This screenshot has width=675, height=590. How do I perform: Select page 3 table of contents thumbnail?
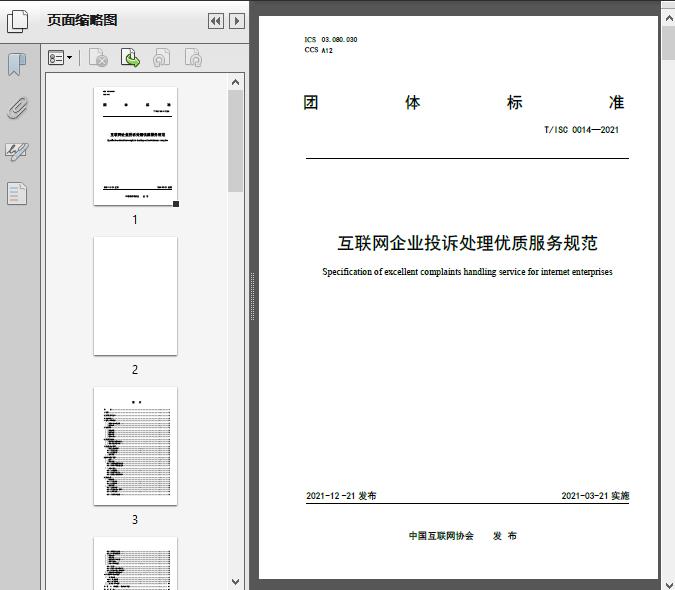[135, 446]
